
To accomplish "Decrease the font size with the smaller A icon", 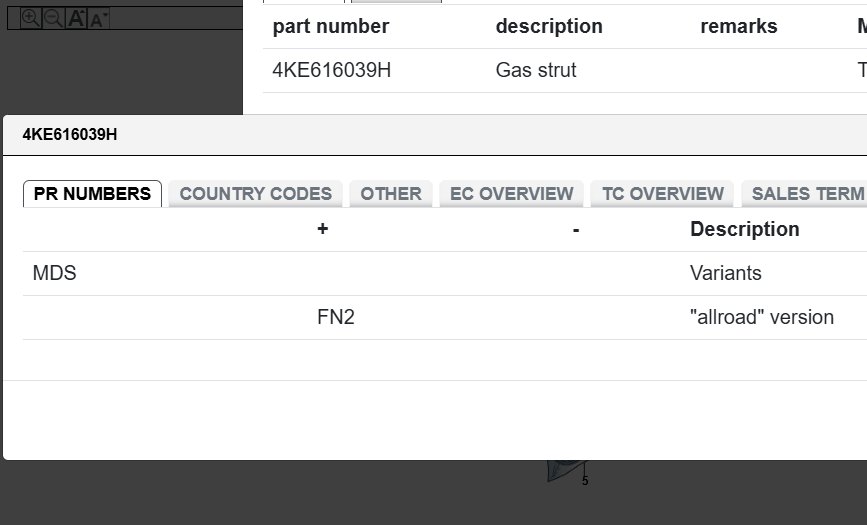I will (98, 18).
